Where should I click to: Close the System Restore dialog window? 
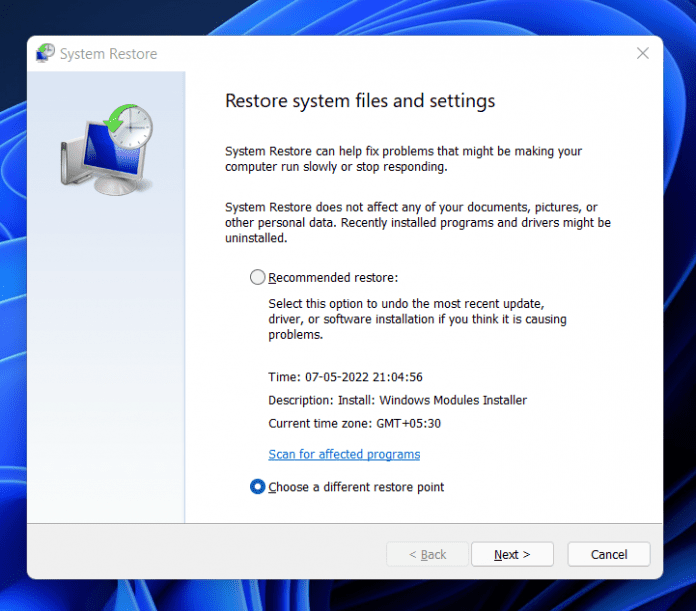(x=640, y=54)
